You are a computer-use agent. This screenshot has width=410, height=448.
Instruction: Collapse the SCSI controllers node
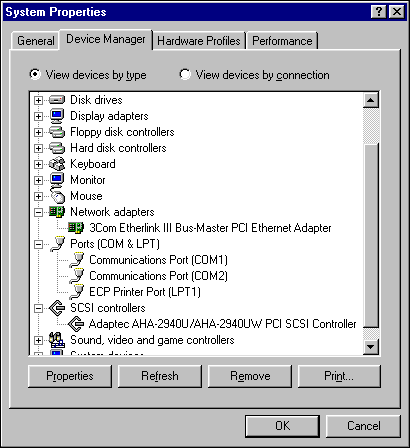tap(39, 308)
